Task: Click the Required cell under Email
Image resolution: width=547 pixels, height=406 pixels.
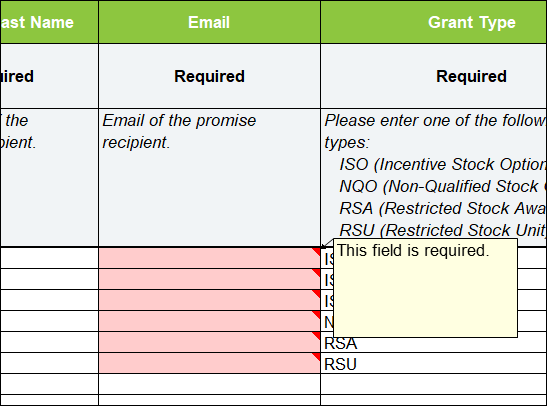Action: [x=209, y=76]
